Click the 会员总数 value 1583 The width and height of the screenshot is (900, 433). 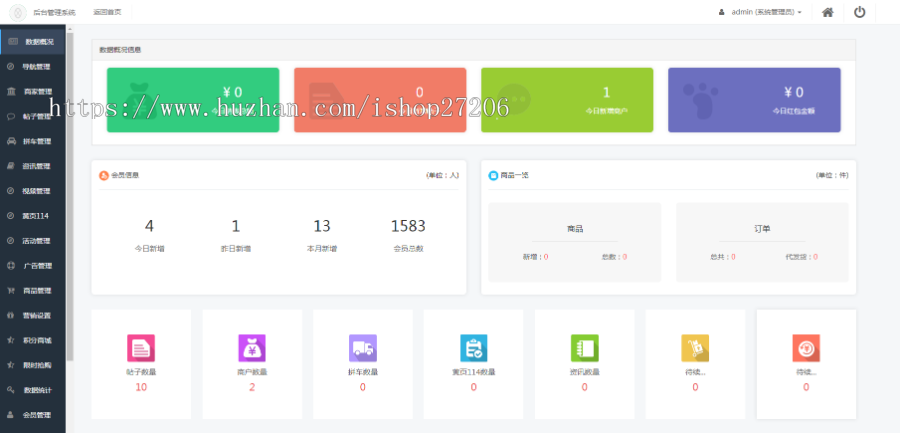pyautogui.click(x=408, y=226)
